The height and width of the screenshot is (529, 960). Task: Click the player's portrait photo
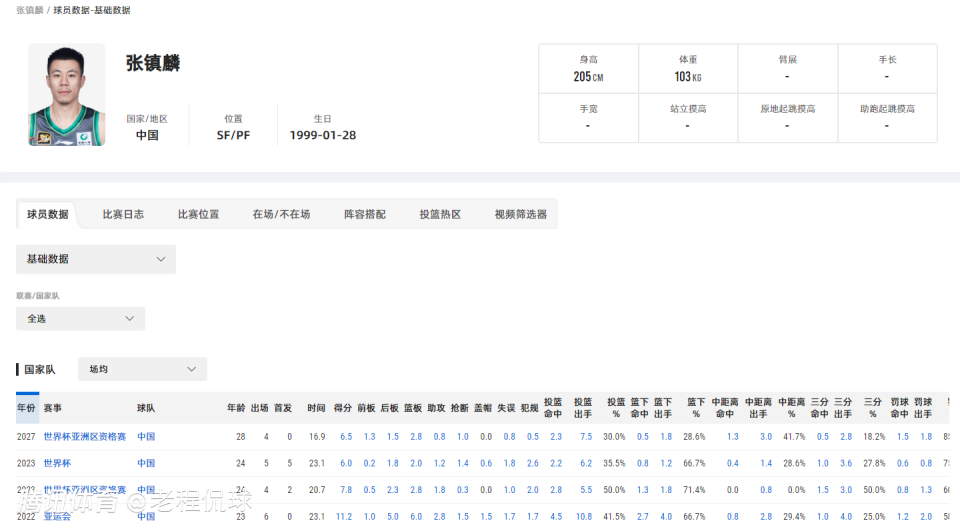tap(66, 95)
